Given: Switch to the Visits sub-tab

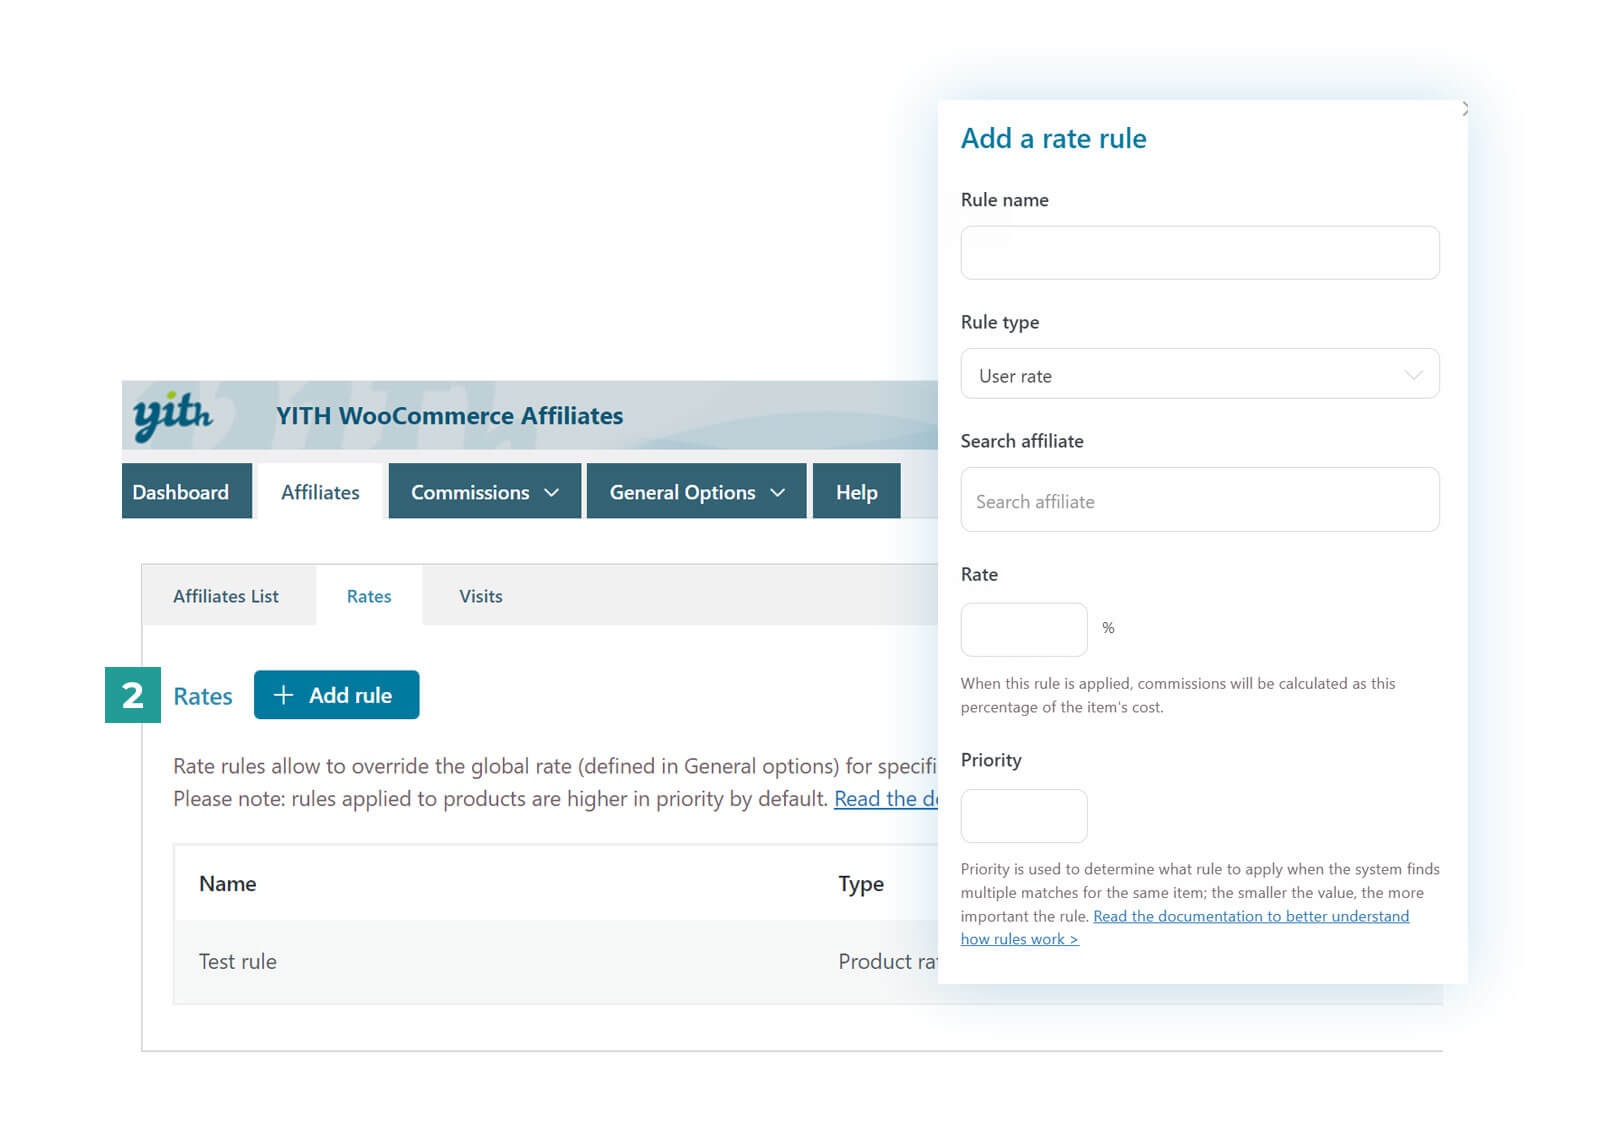Looking at the screenshot, I should click(481, 596).
